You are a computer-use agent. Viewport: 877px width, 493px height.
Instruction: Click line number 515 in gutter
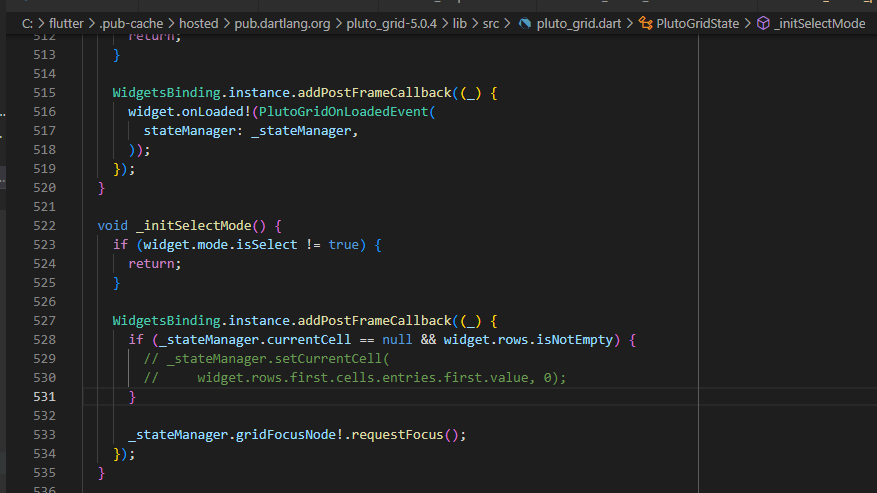44,92
